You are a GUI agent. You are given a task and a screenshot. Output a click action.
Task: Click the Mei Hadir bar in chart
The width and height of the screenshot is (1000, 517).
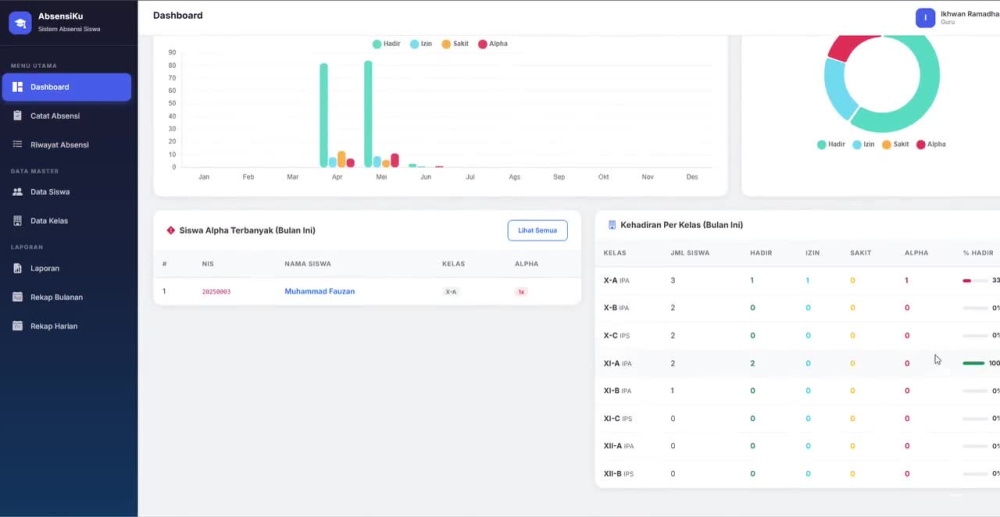pyautogui.click(x=368, y=114)
